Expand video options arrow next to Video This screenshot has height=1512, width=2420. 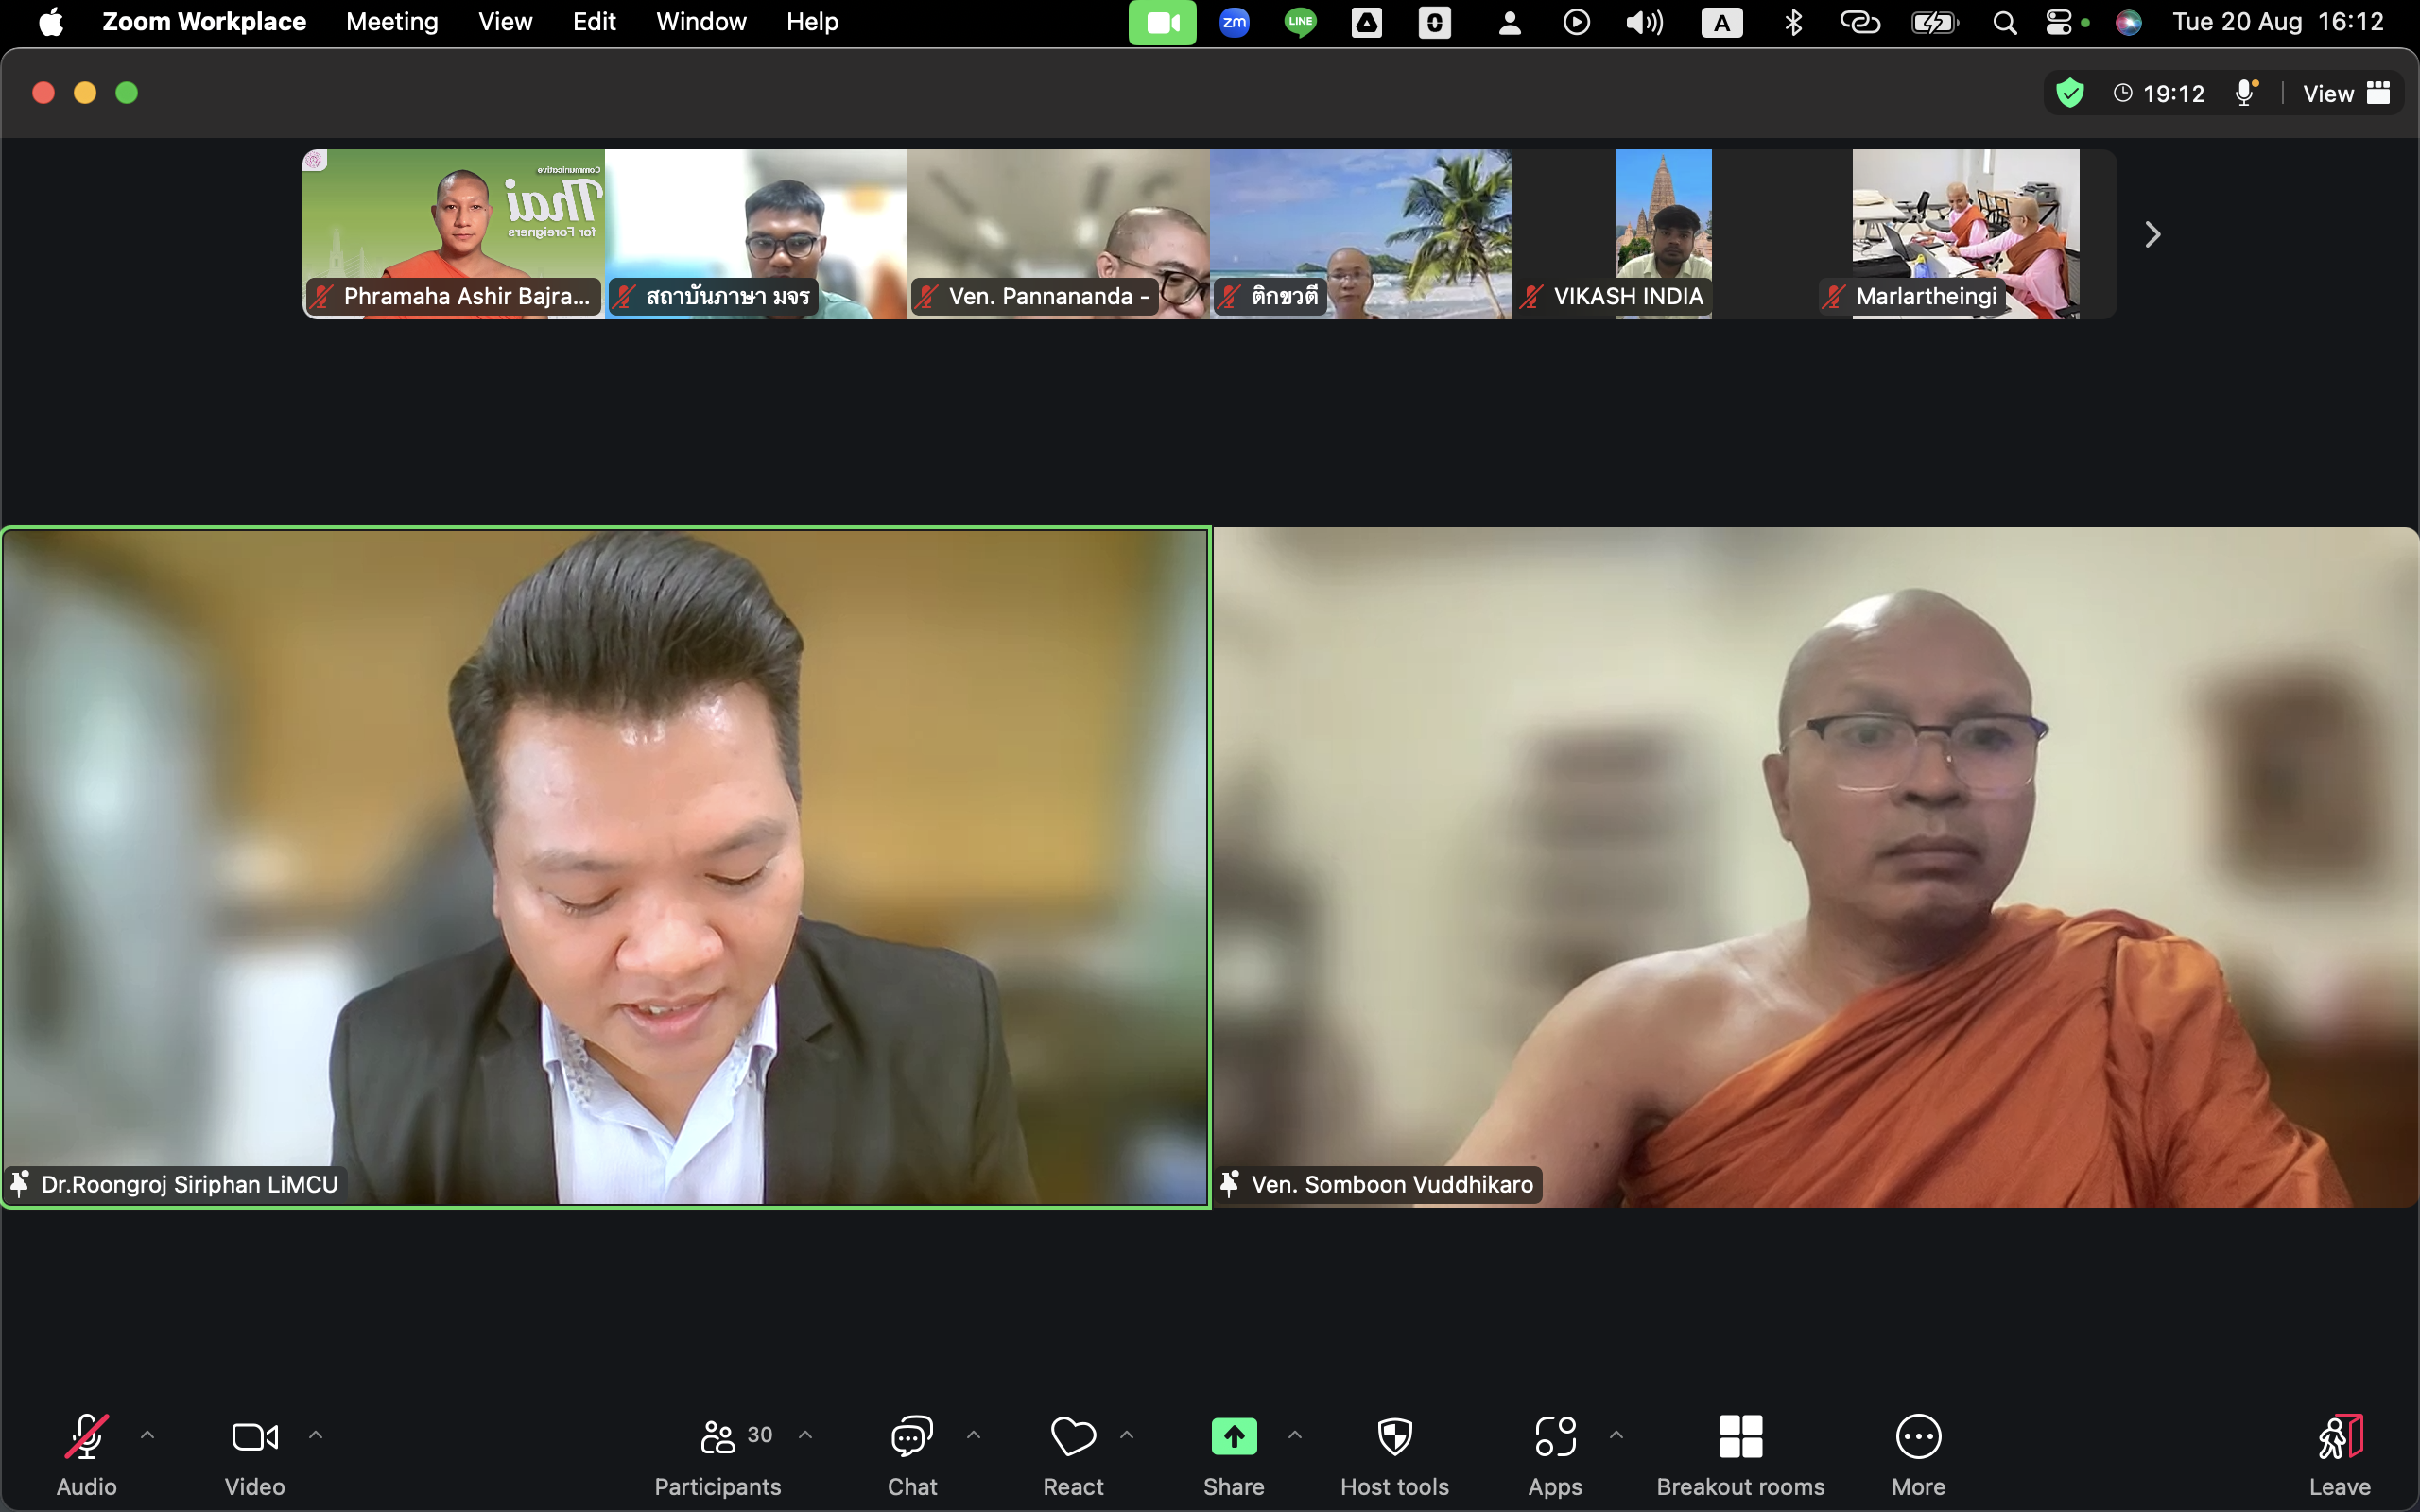316,1435
